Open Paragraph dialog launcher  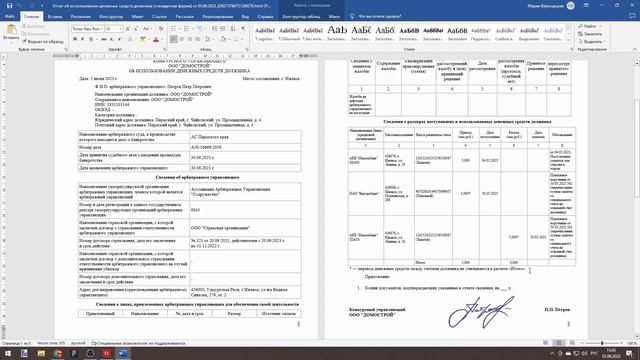(247, 49)
